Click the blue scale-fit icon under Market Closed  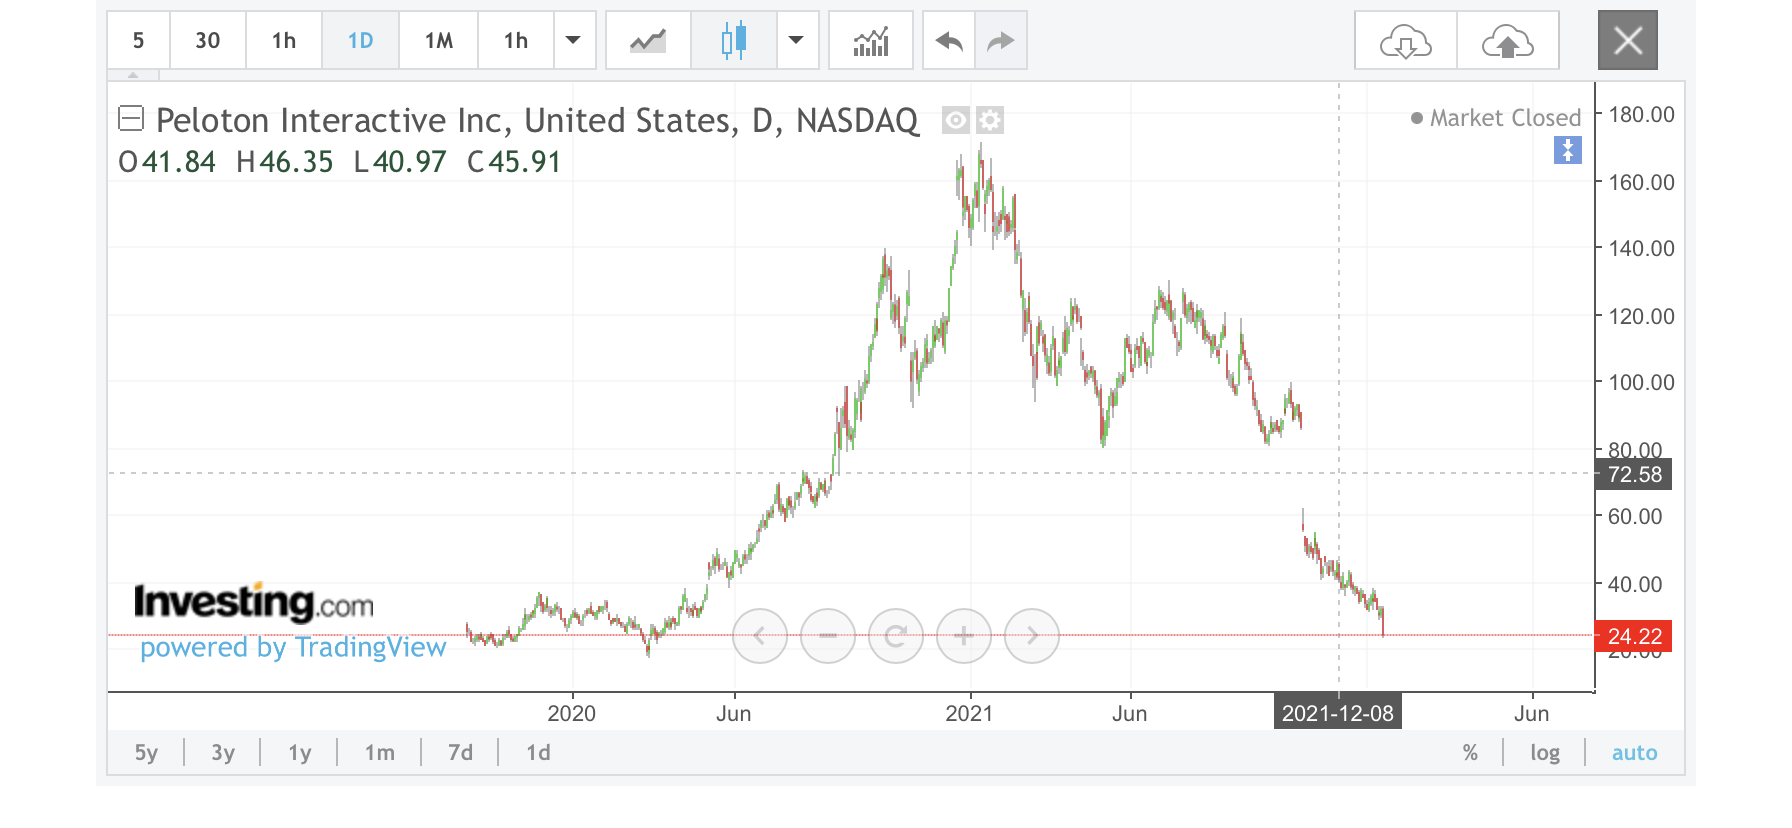point(1568,151)
